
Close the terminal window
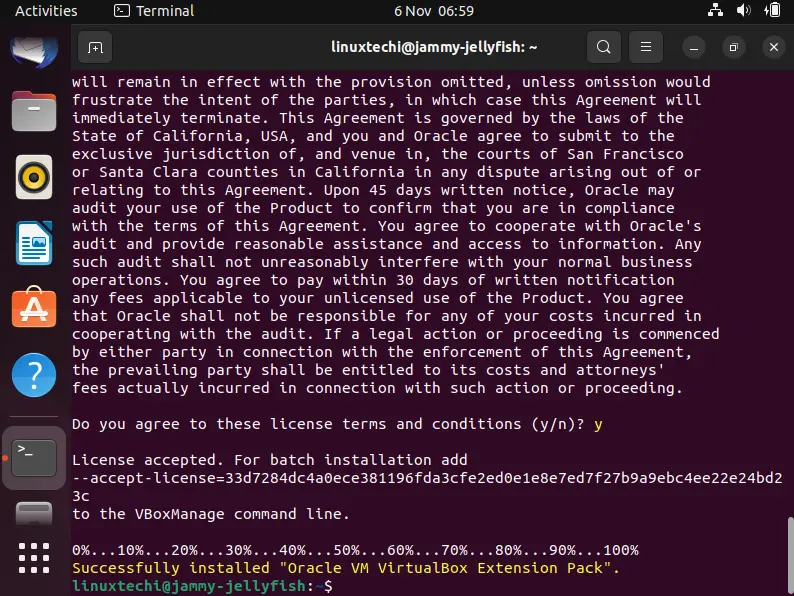774,48
